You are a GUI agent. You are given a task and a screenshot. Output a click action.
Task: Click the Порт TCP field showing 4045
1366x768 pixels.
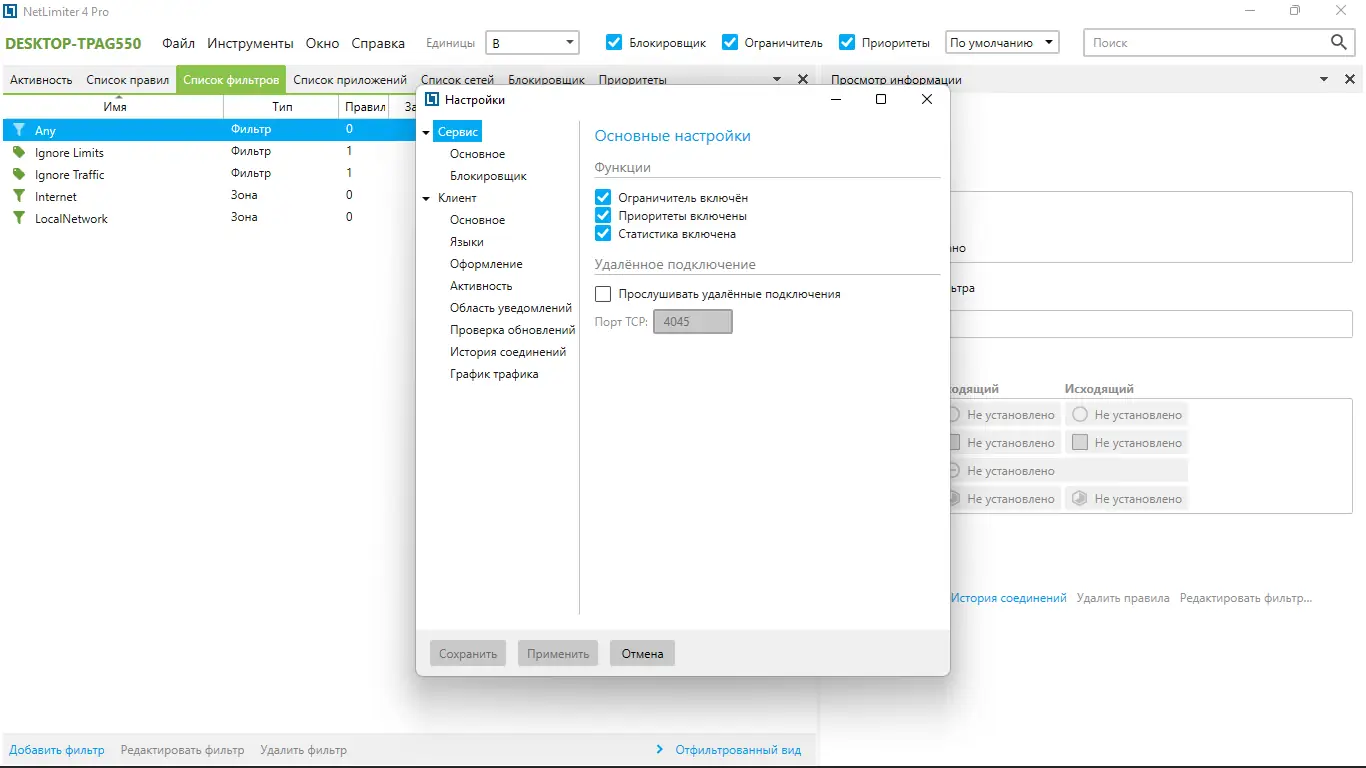[693, 321]
